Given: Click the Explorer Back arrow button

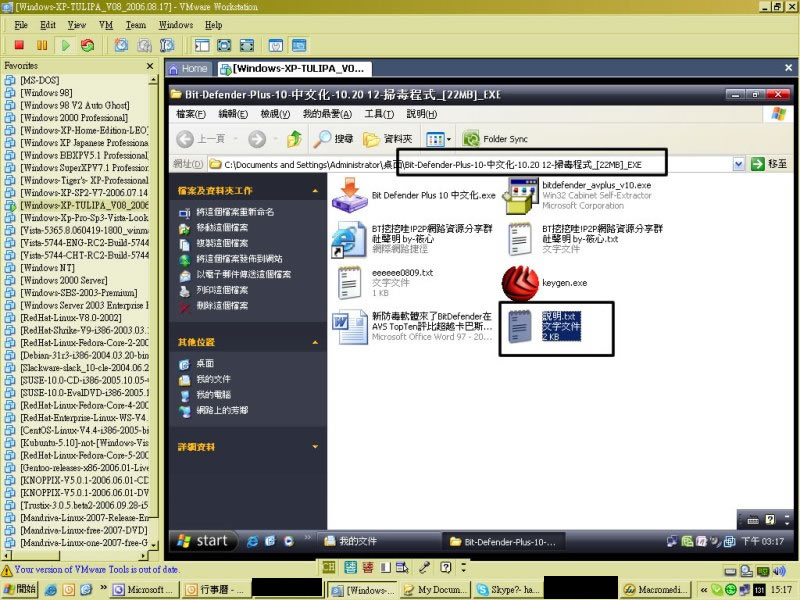Looking at the screenshot, I should pyautogui.click(x=185, y=139).
